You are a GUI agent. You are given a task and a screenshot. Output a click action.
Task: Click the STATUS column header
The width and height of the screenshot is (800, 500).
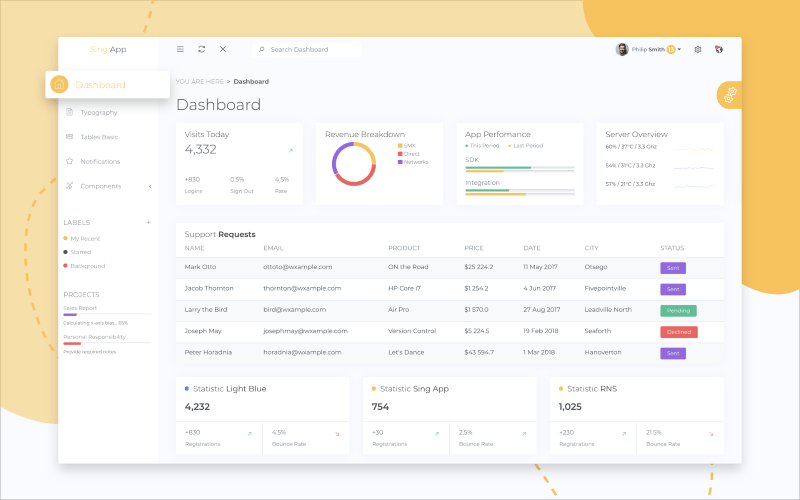672,248
